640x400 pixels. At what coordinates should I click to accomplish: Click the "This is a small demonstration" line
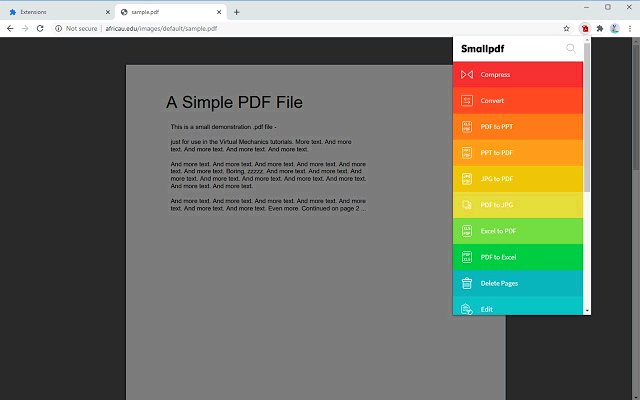click(224, 127)
